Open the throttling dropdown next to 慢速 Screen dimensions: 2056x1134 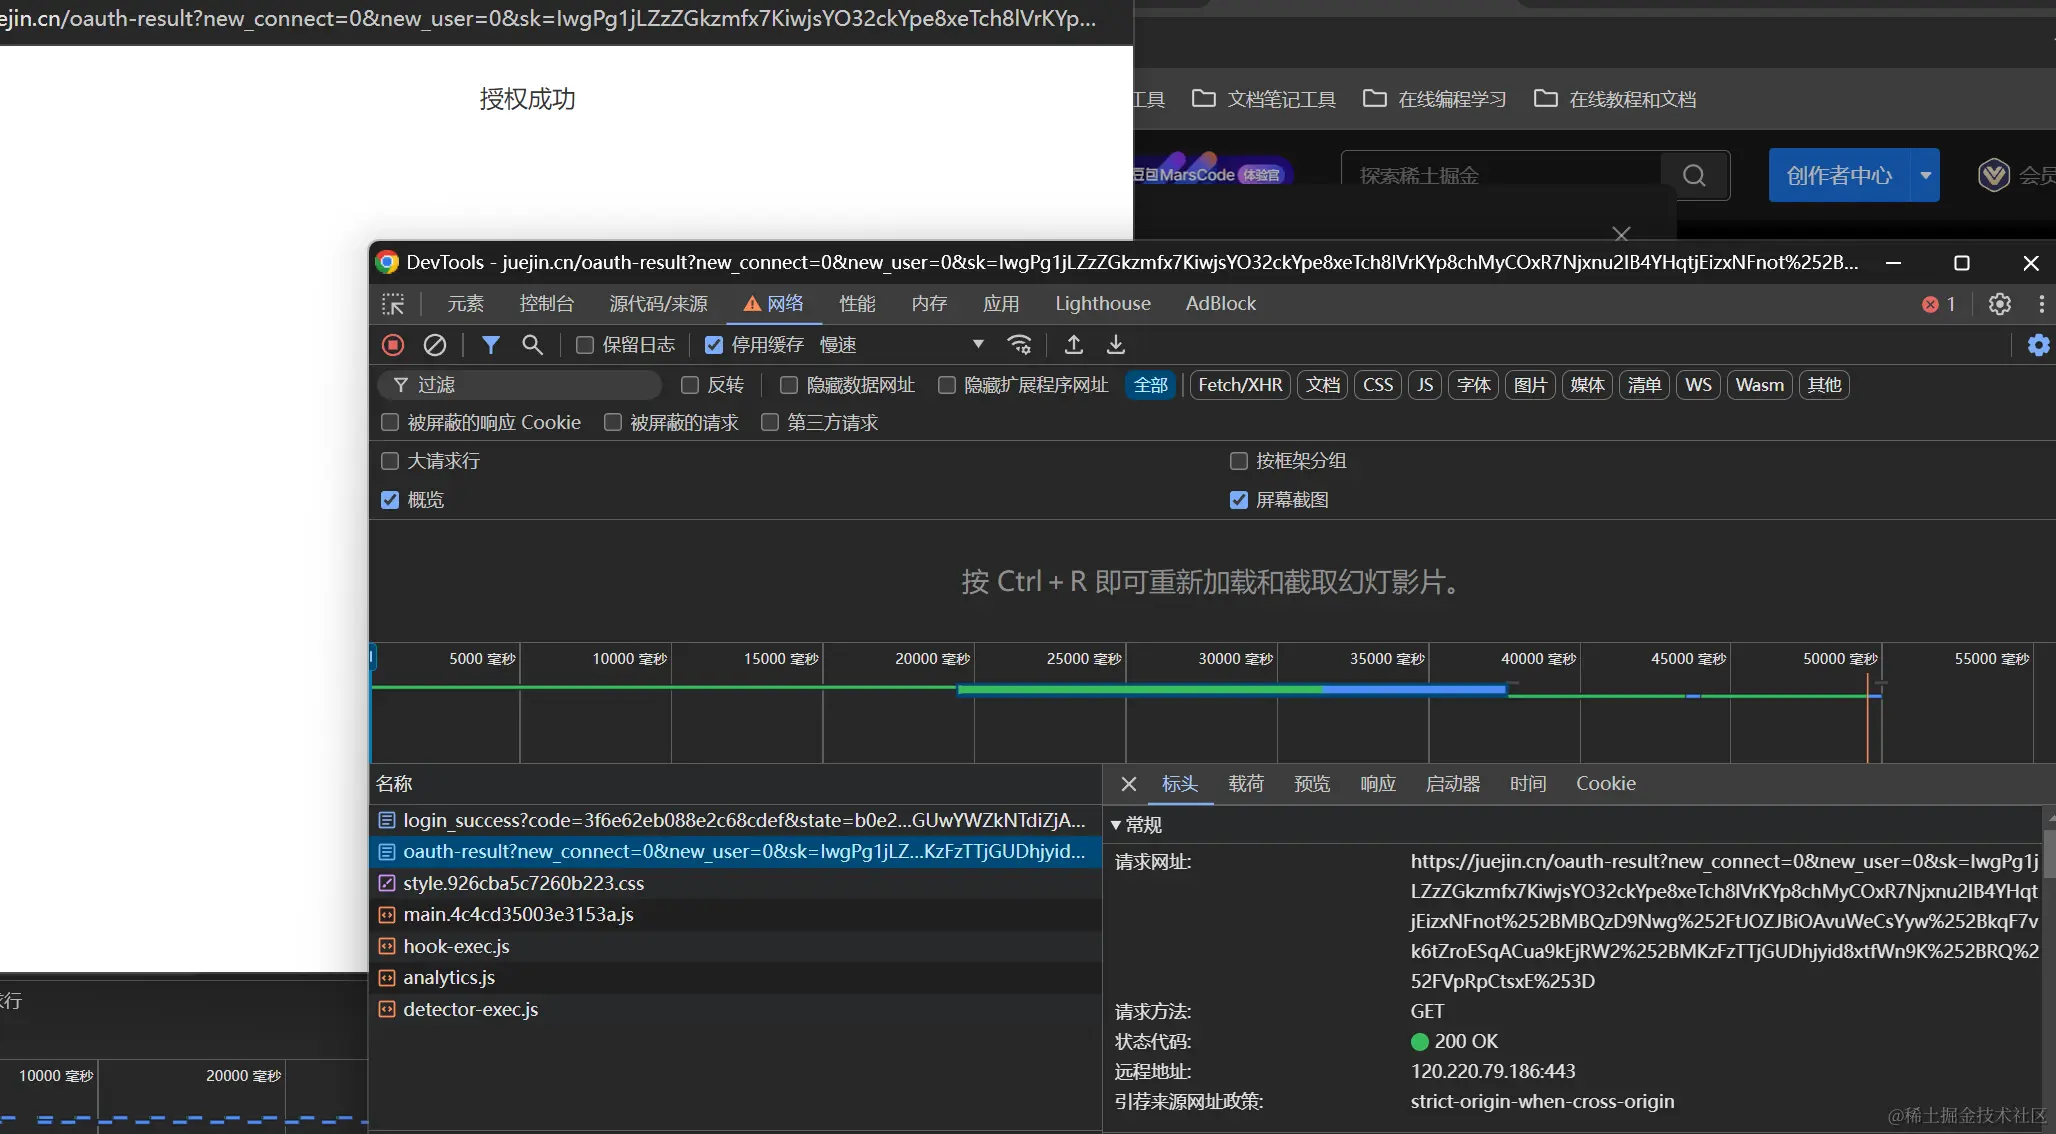pyautogui.click(x=977, y=345)
